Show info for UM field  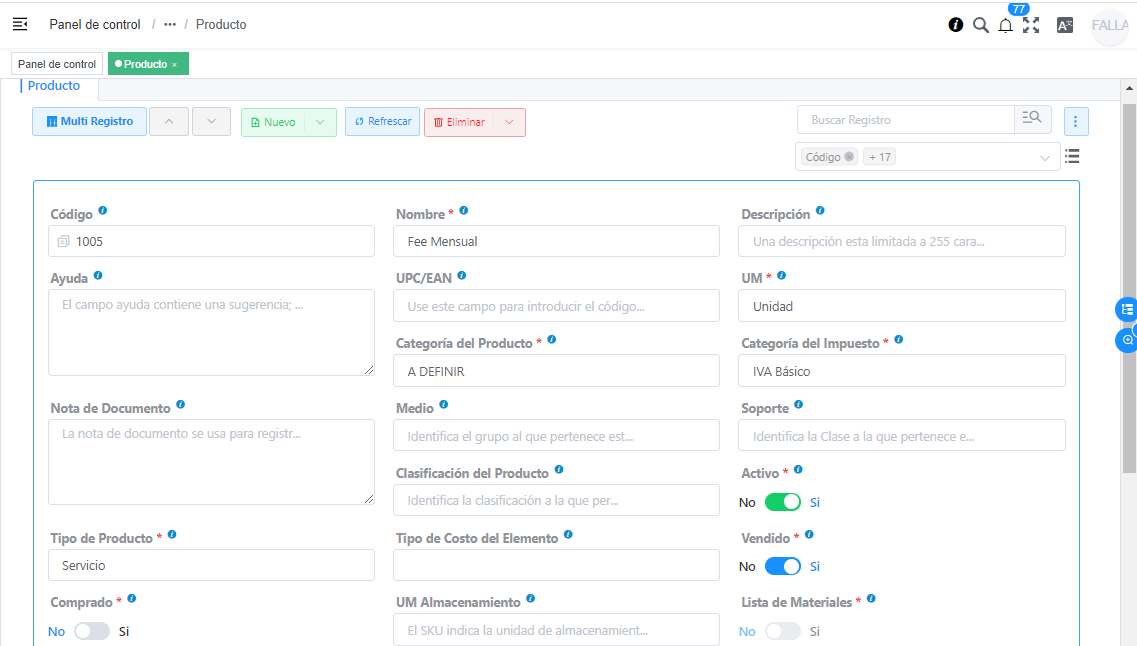coord(782,276)
